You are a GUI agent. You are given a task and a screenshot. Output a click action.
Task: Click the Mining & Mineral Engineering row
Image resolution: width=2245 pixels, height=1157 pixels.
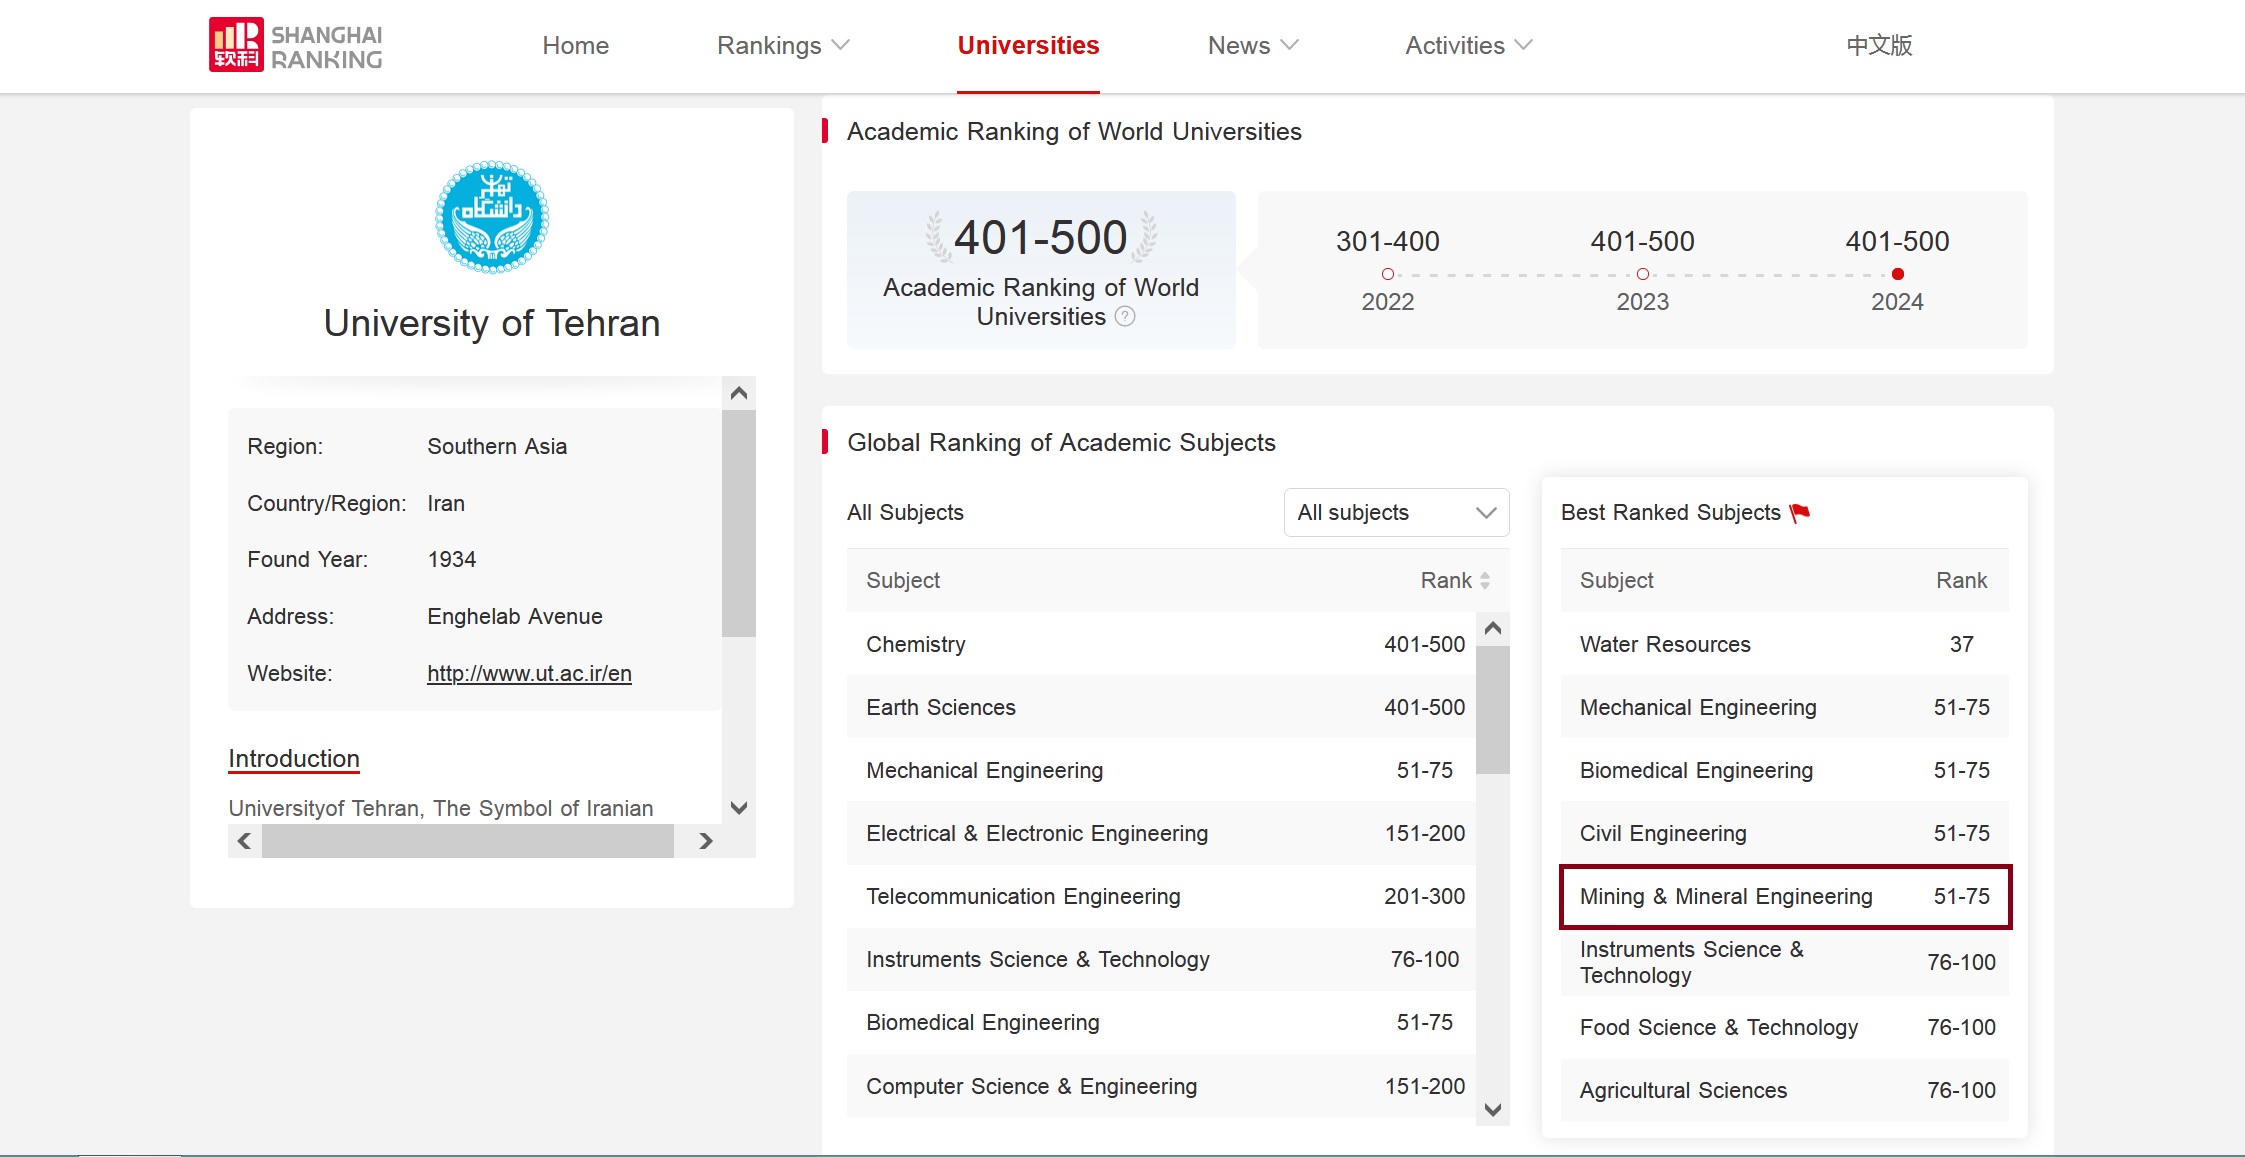[1785, 896]
